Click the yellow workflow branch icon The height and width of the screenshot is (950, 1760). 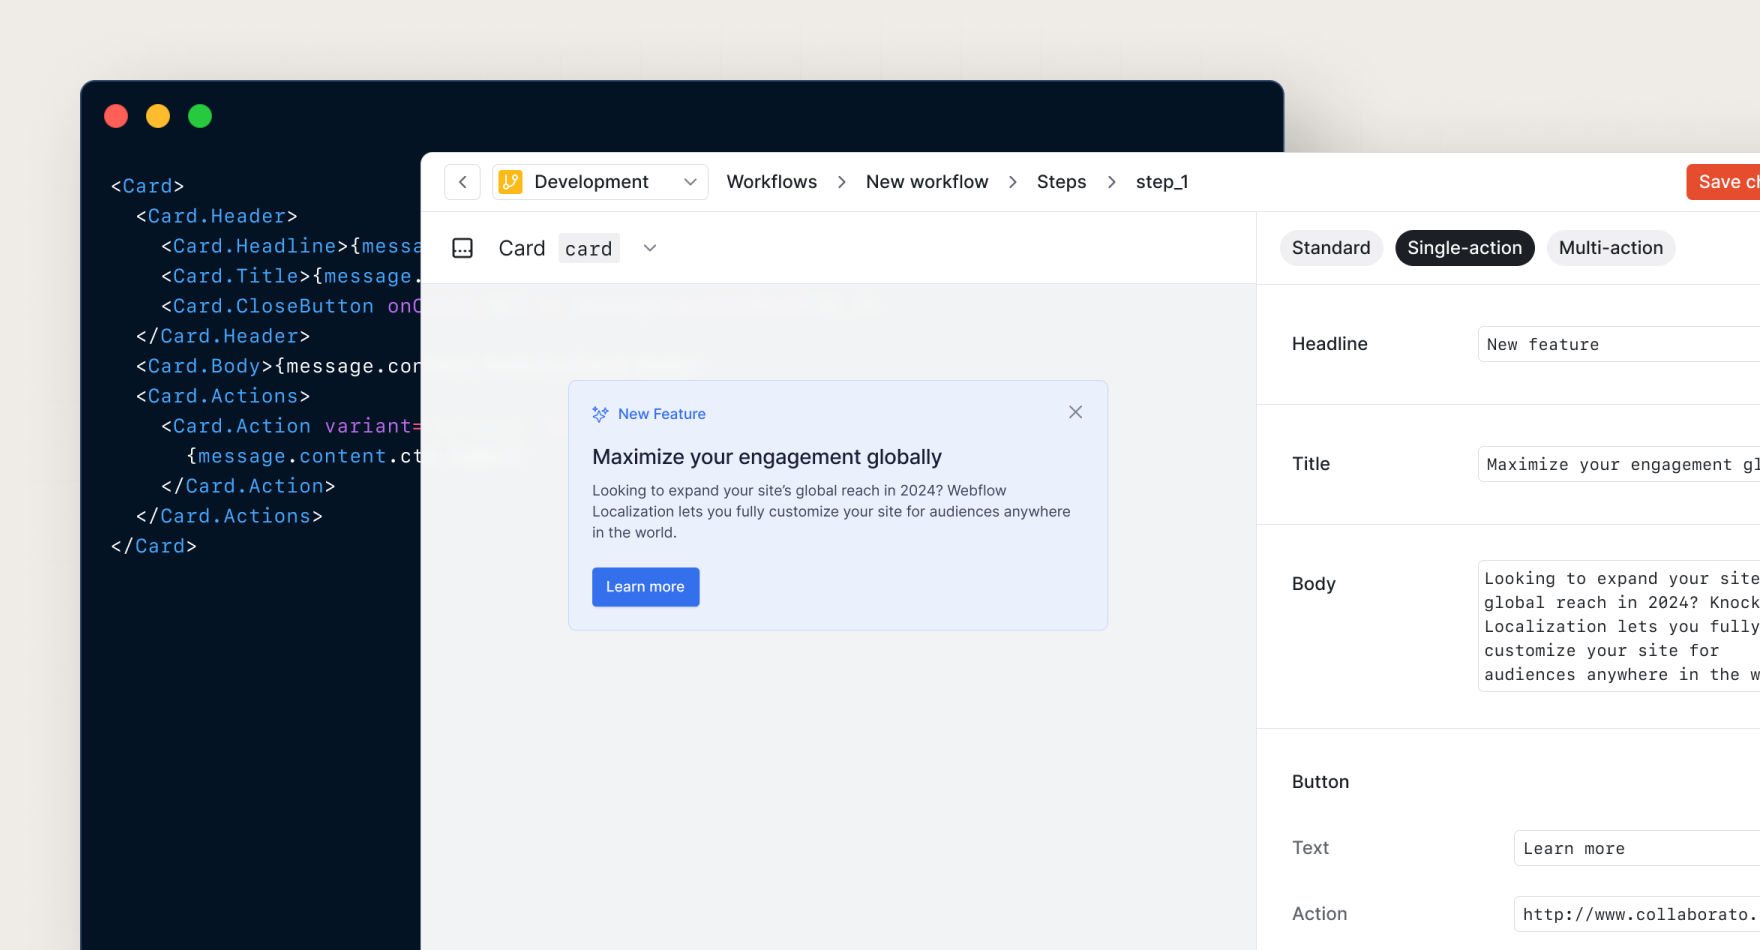click(x=511, y=181)
